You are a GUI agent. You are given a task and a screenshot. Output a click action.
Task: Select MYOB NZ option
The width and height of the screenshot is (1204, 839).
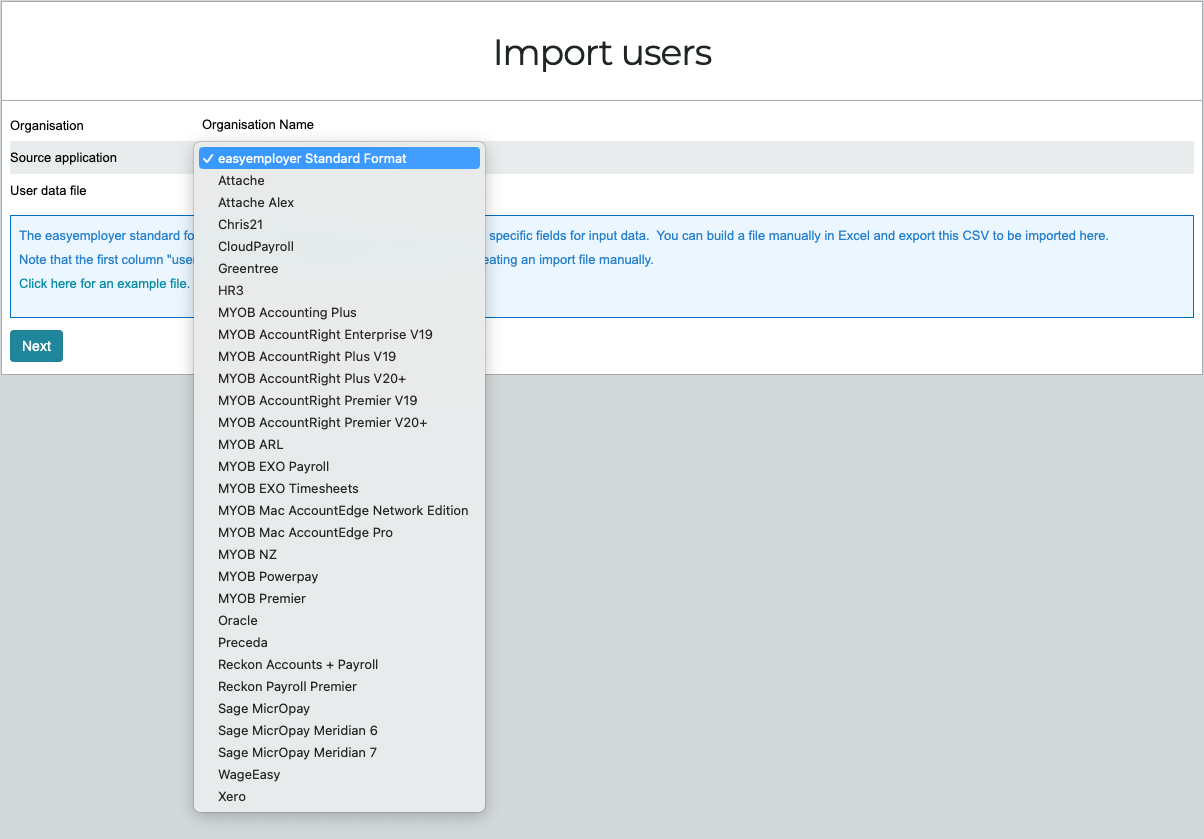339,554
